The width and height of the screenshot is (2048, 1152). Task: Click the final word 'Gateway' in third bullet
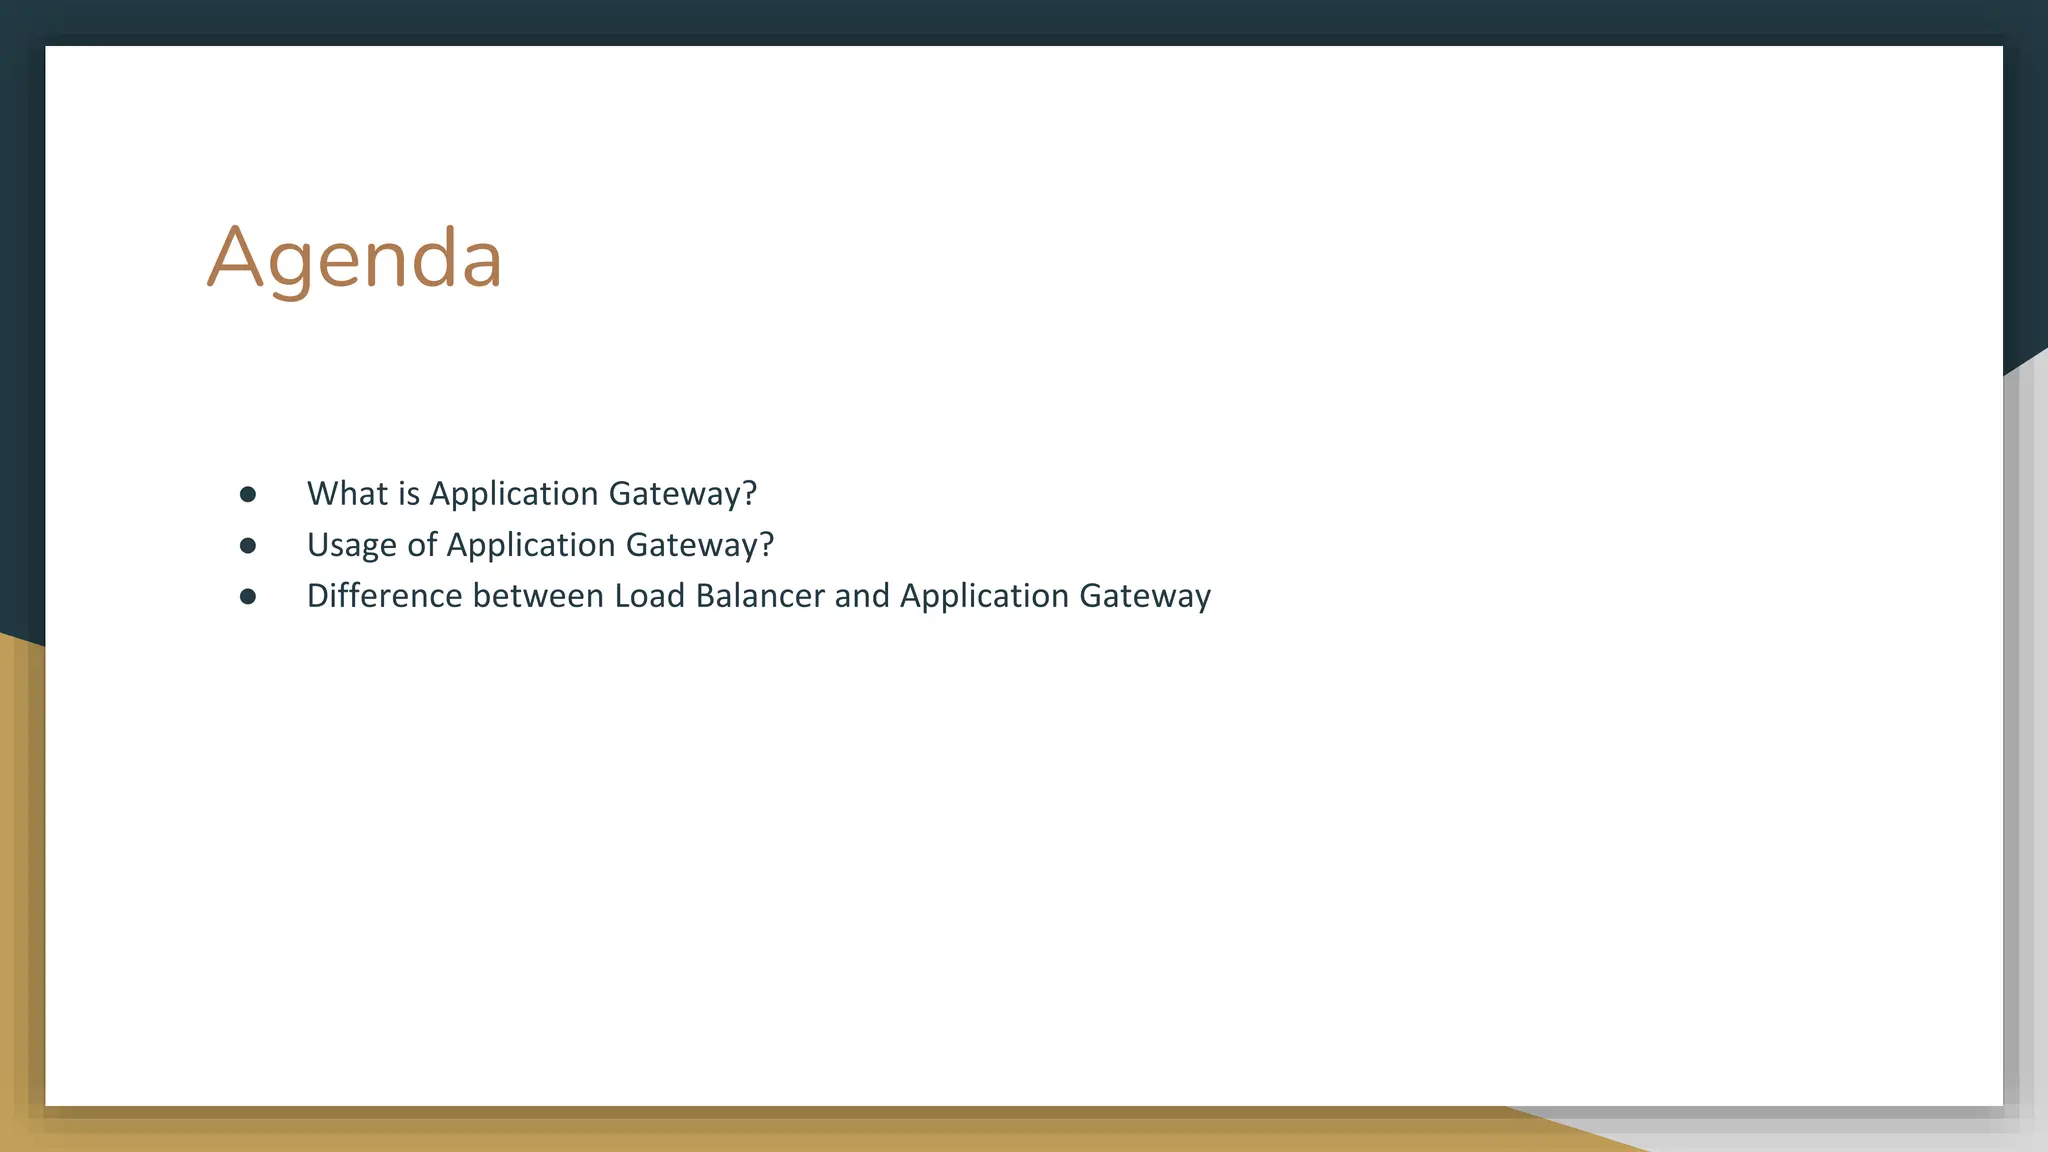[x=1145, y=596]
